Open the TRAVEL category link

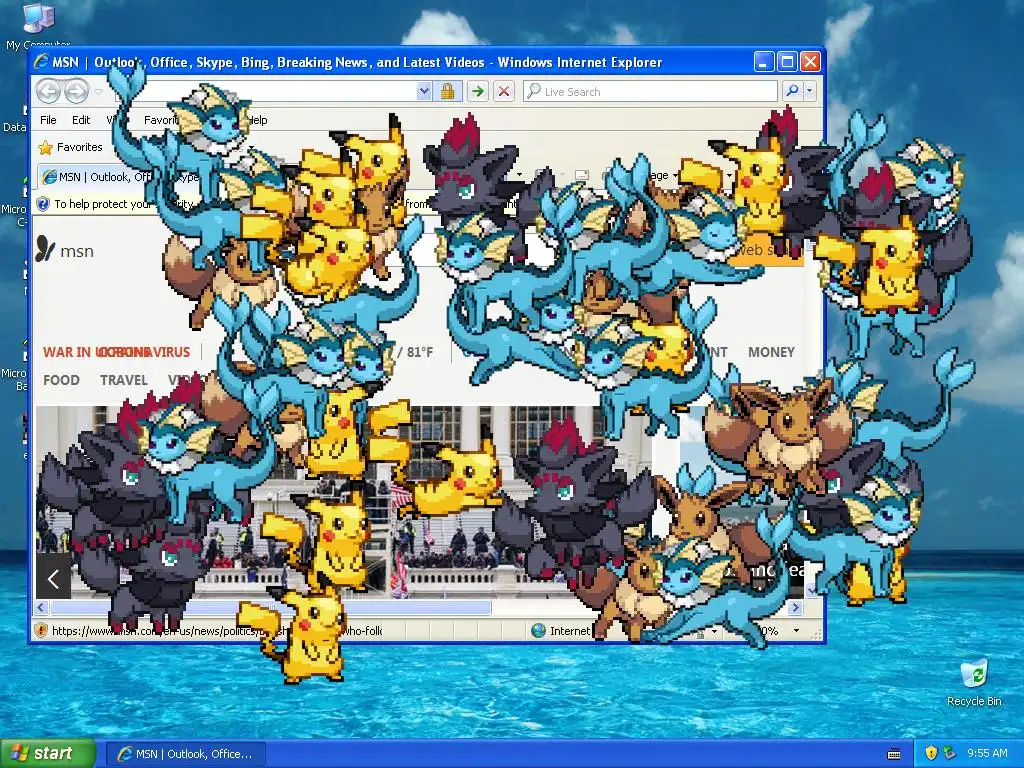123,380
